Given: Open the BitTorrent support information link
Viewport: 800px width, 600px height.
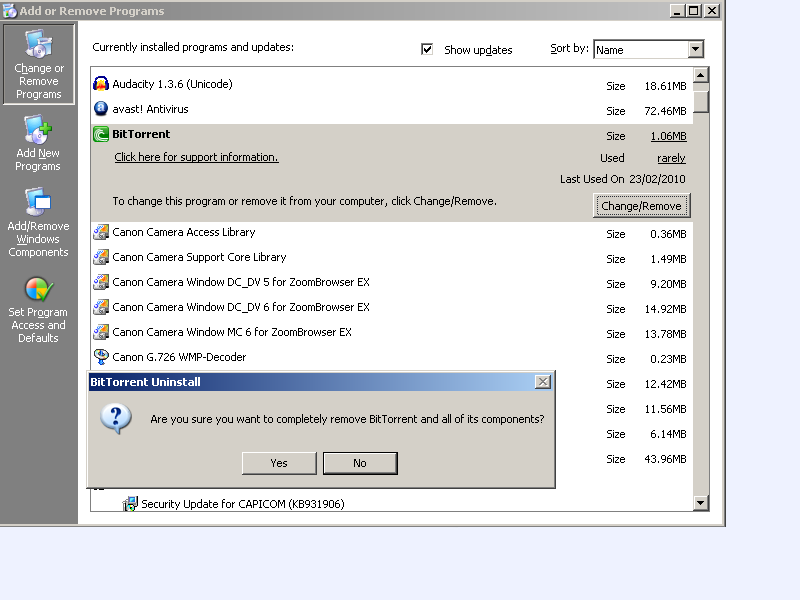Looking at the screenshot, I should [x=196, y=157].
